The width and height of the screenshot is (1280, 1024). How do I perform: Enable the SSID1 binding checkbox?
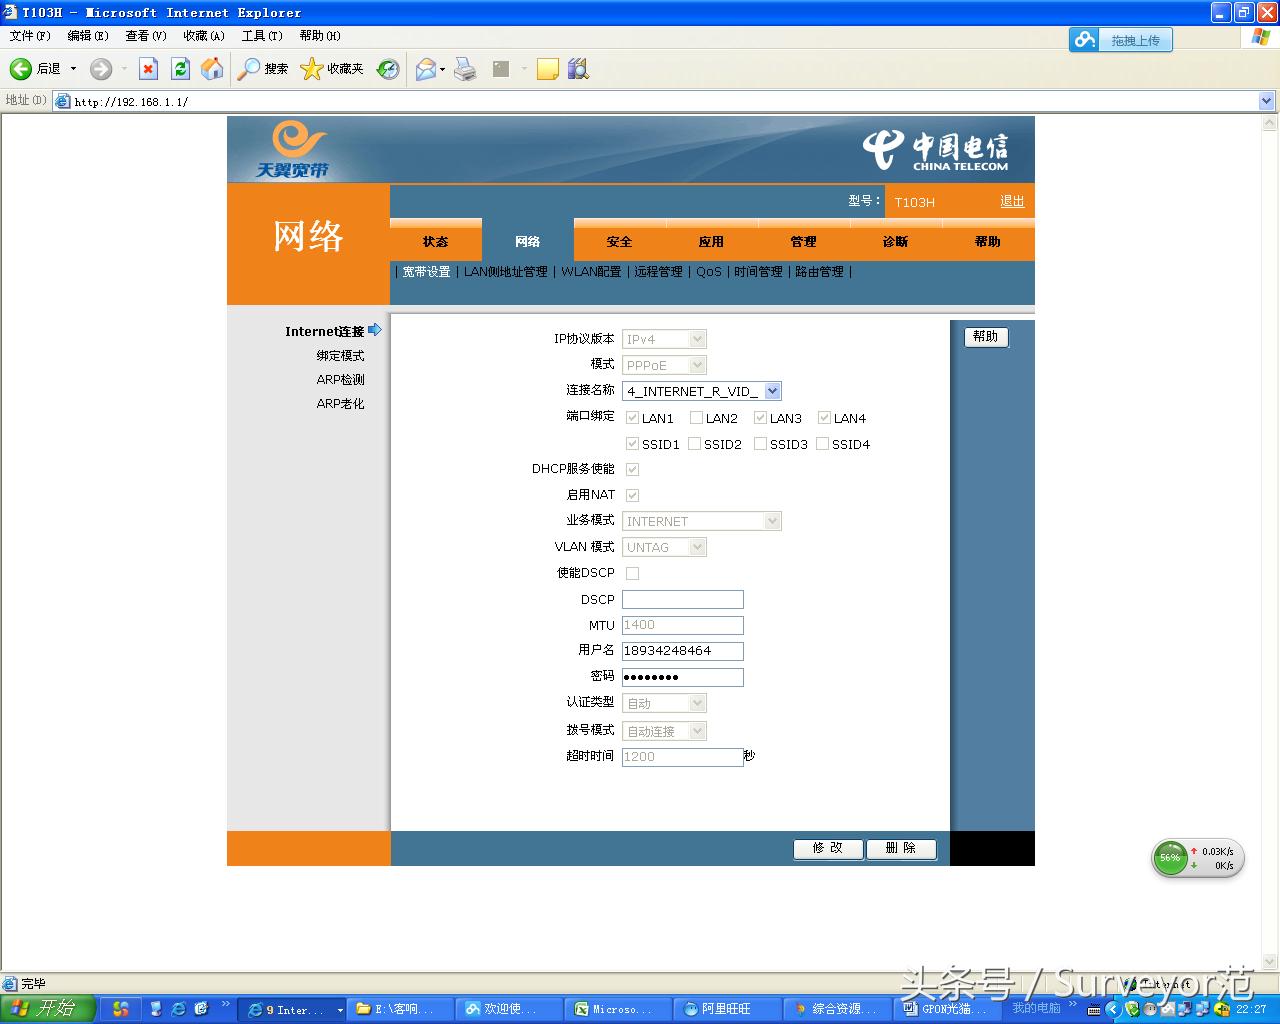pyautogui.click(x=631, y=444)
